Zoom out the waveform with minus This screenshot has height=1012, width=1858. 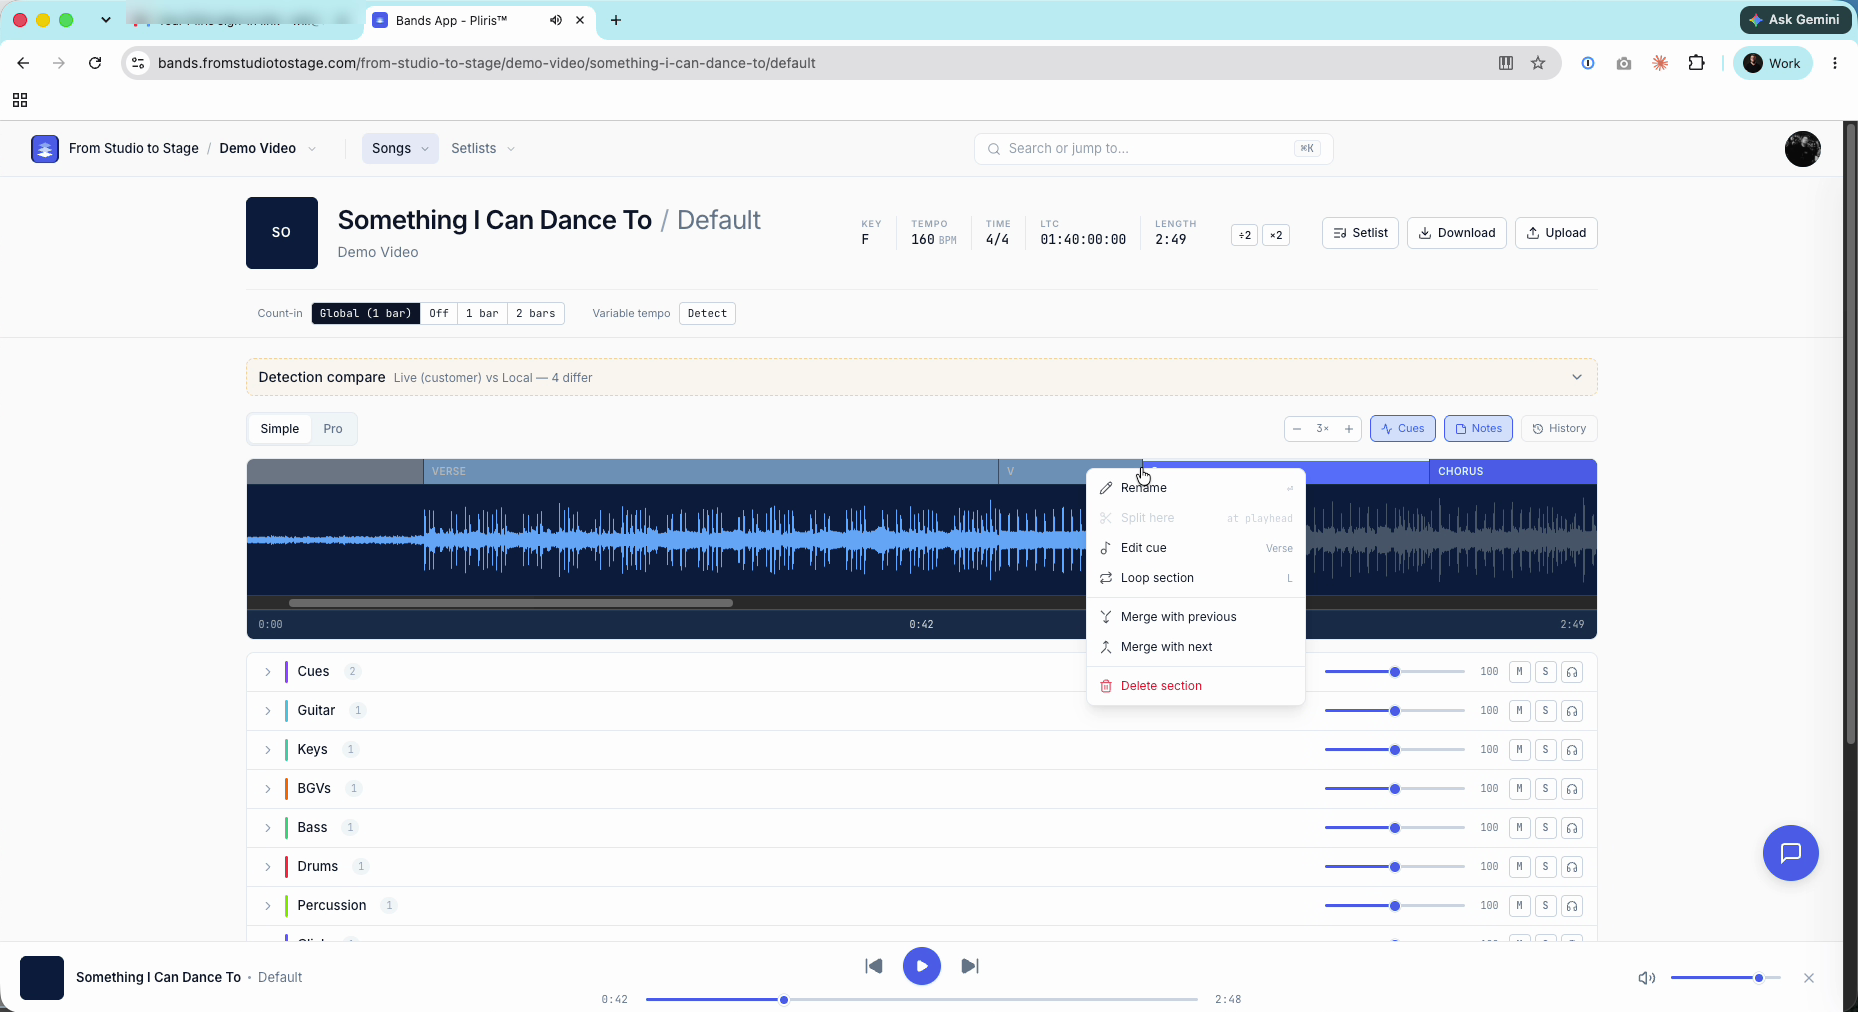tap(1297, 429)
